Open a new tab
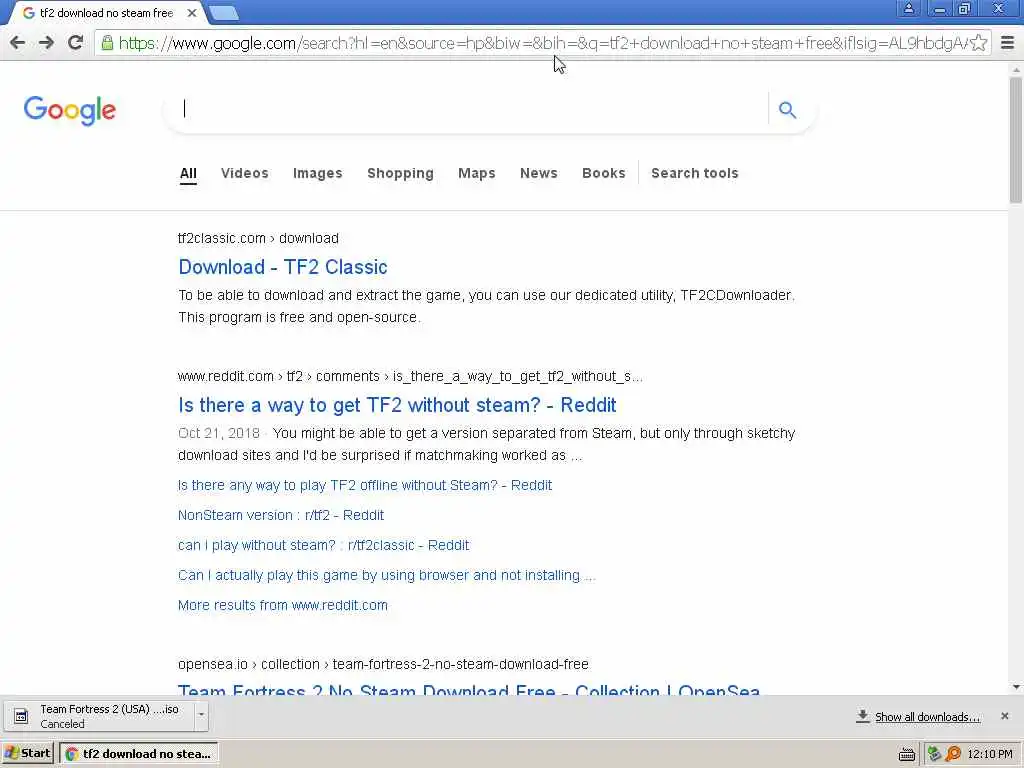Viewport: 1024px width, 768px height. tap(225, 13)
